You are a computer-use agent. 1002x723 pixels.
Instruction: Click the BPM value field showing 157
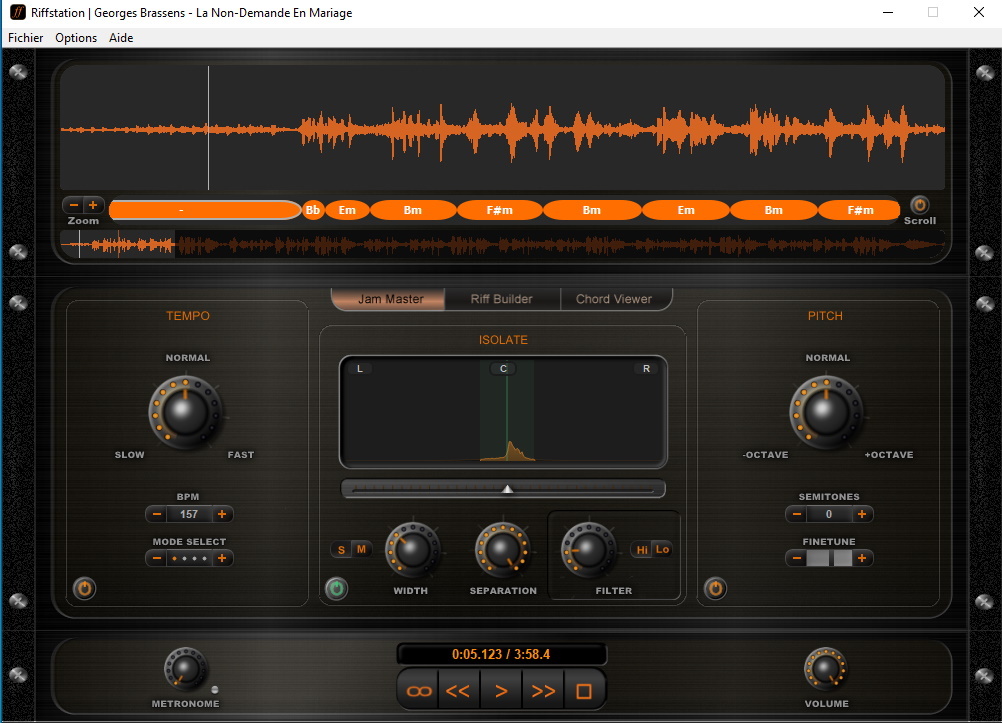(189, 514)
